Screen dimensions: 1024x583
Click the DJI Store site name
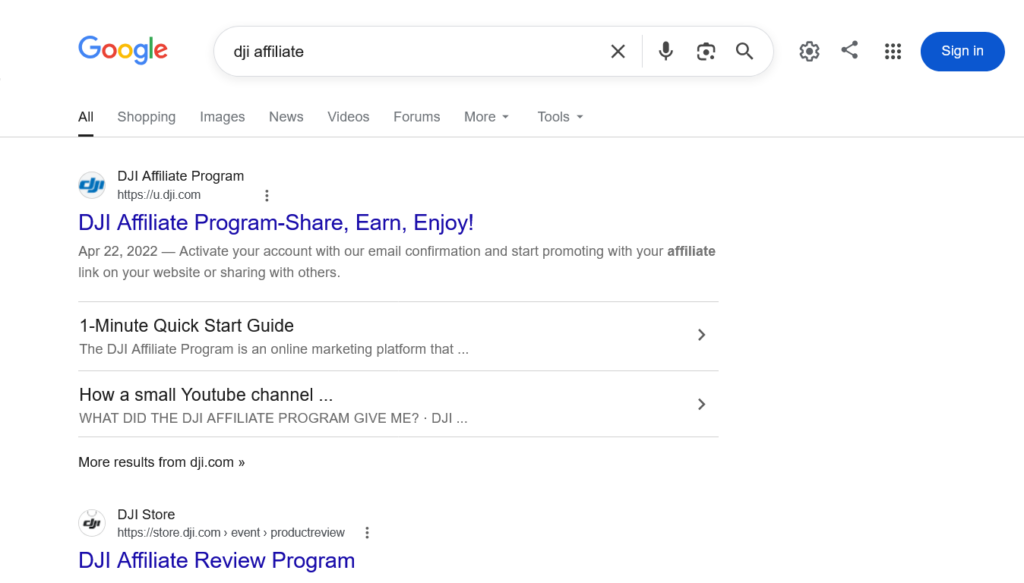pos(146,514)
